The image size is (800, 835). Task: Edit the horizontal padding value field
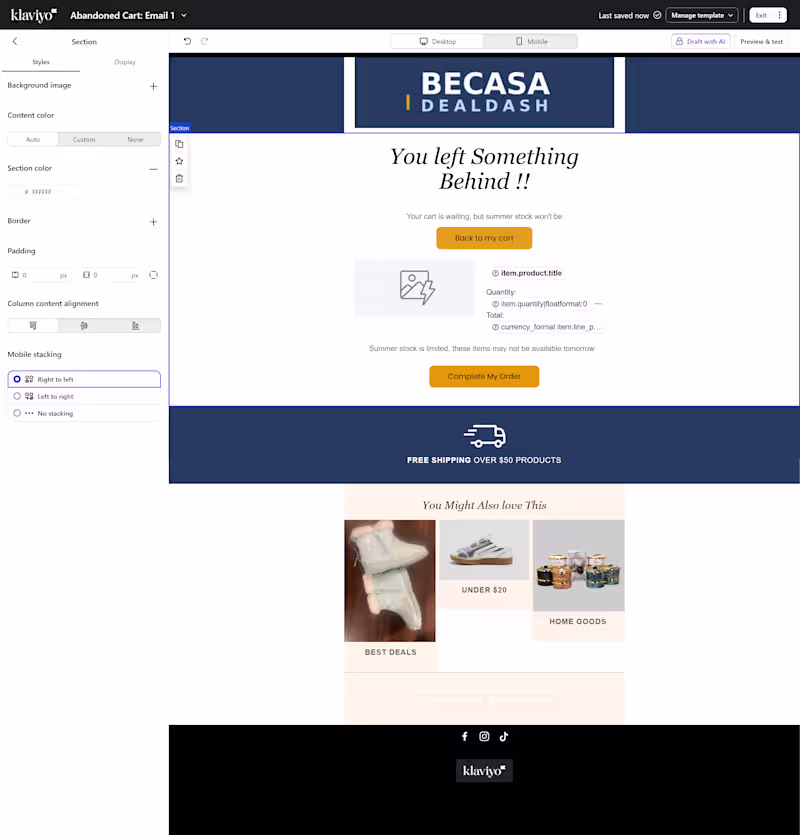click(x=113, y=275)
